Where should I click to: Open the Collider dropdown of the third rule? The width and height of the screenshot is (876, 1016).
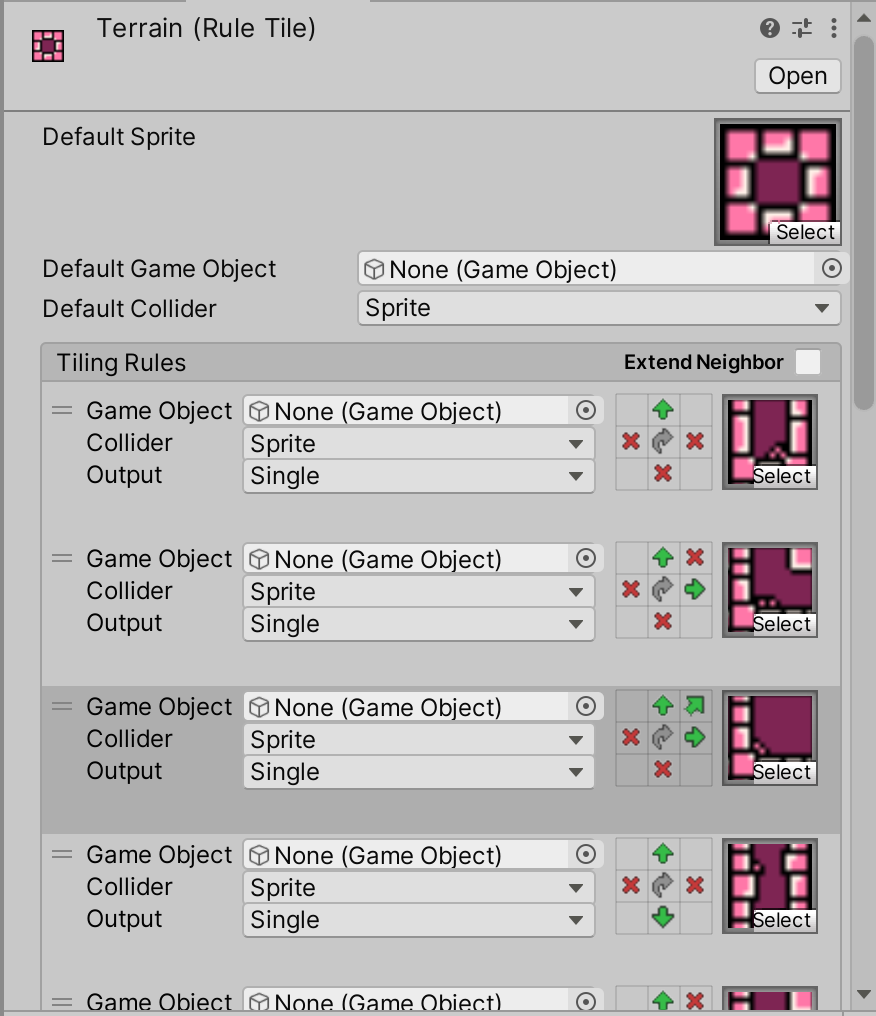tap(418, 739)
